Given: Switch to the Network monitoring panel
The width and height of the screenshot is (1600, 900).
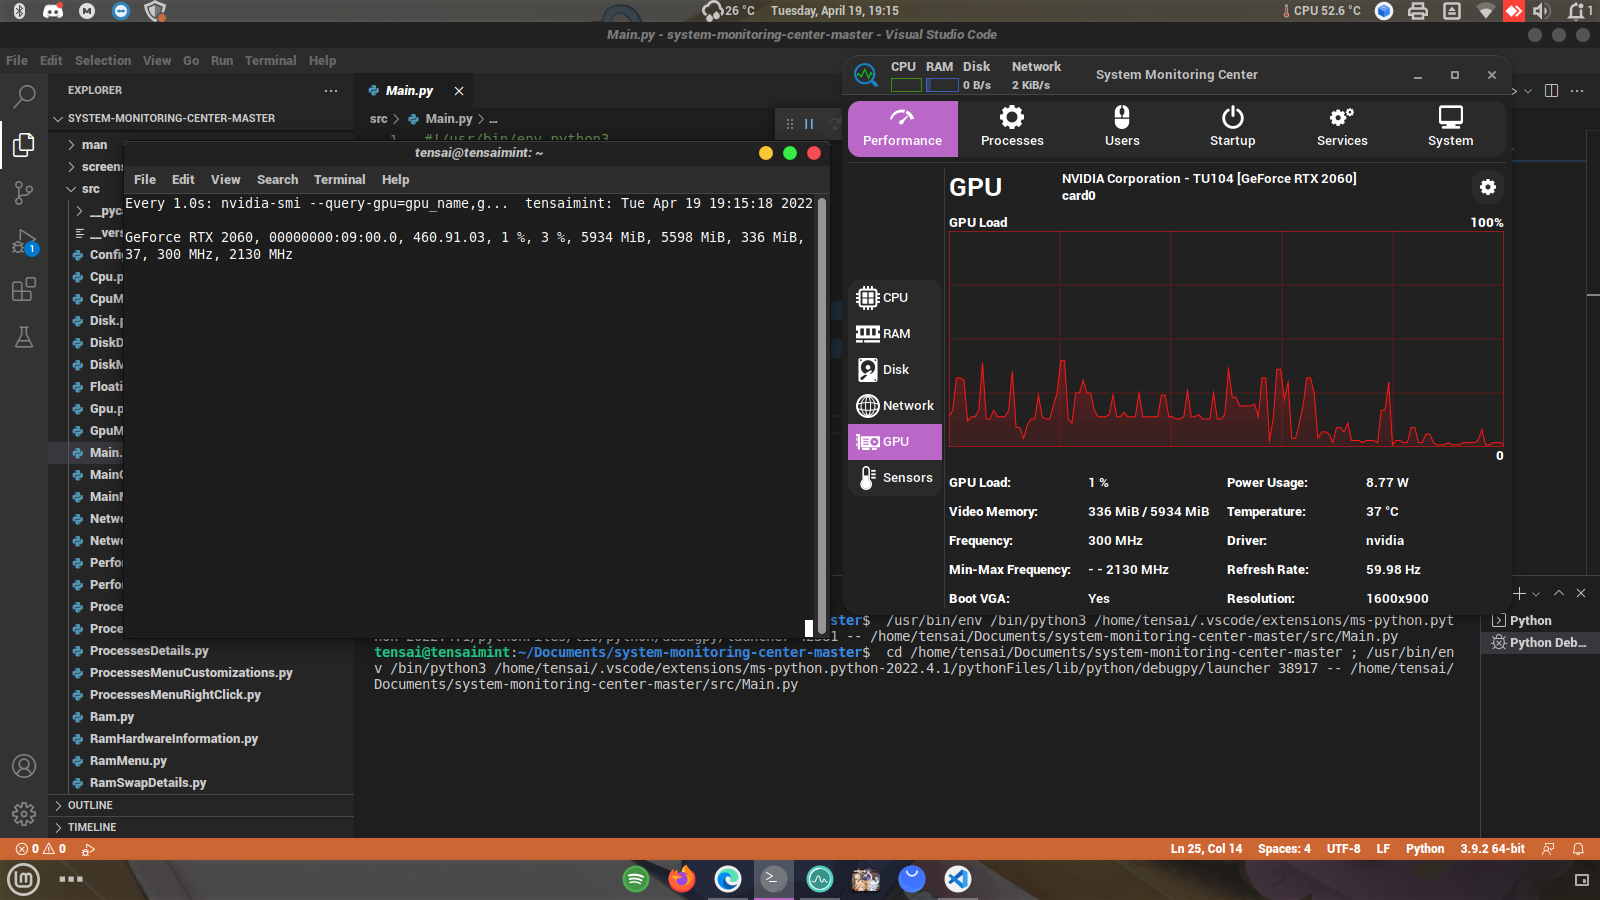Looking at the screenshot, I should point(893,405).
